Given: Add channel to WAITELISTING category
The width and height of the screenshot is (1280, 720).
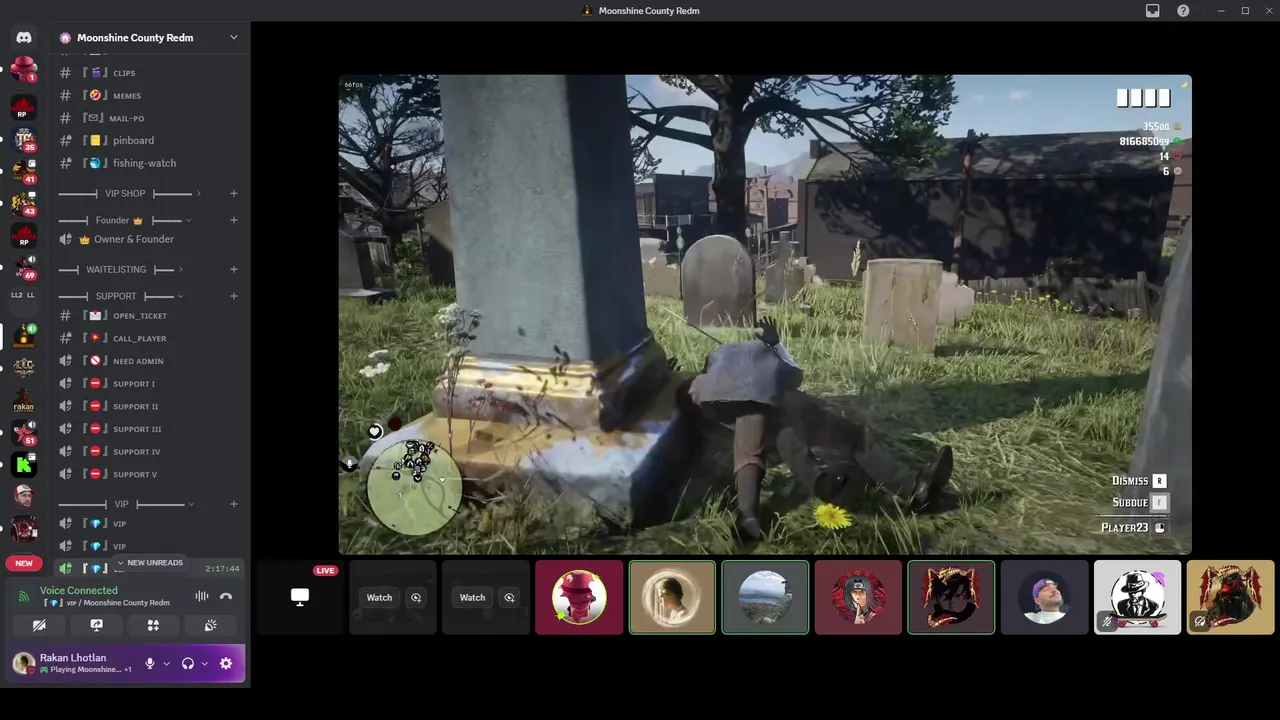Looking at the screenshot, I should point(234,269).
